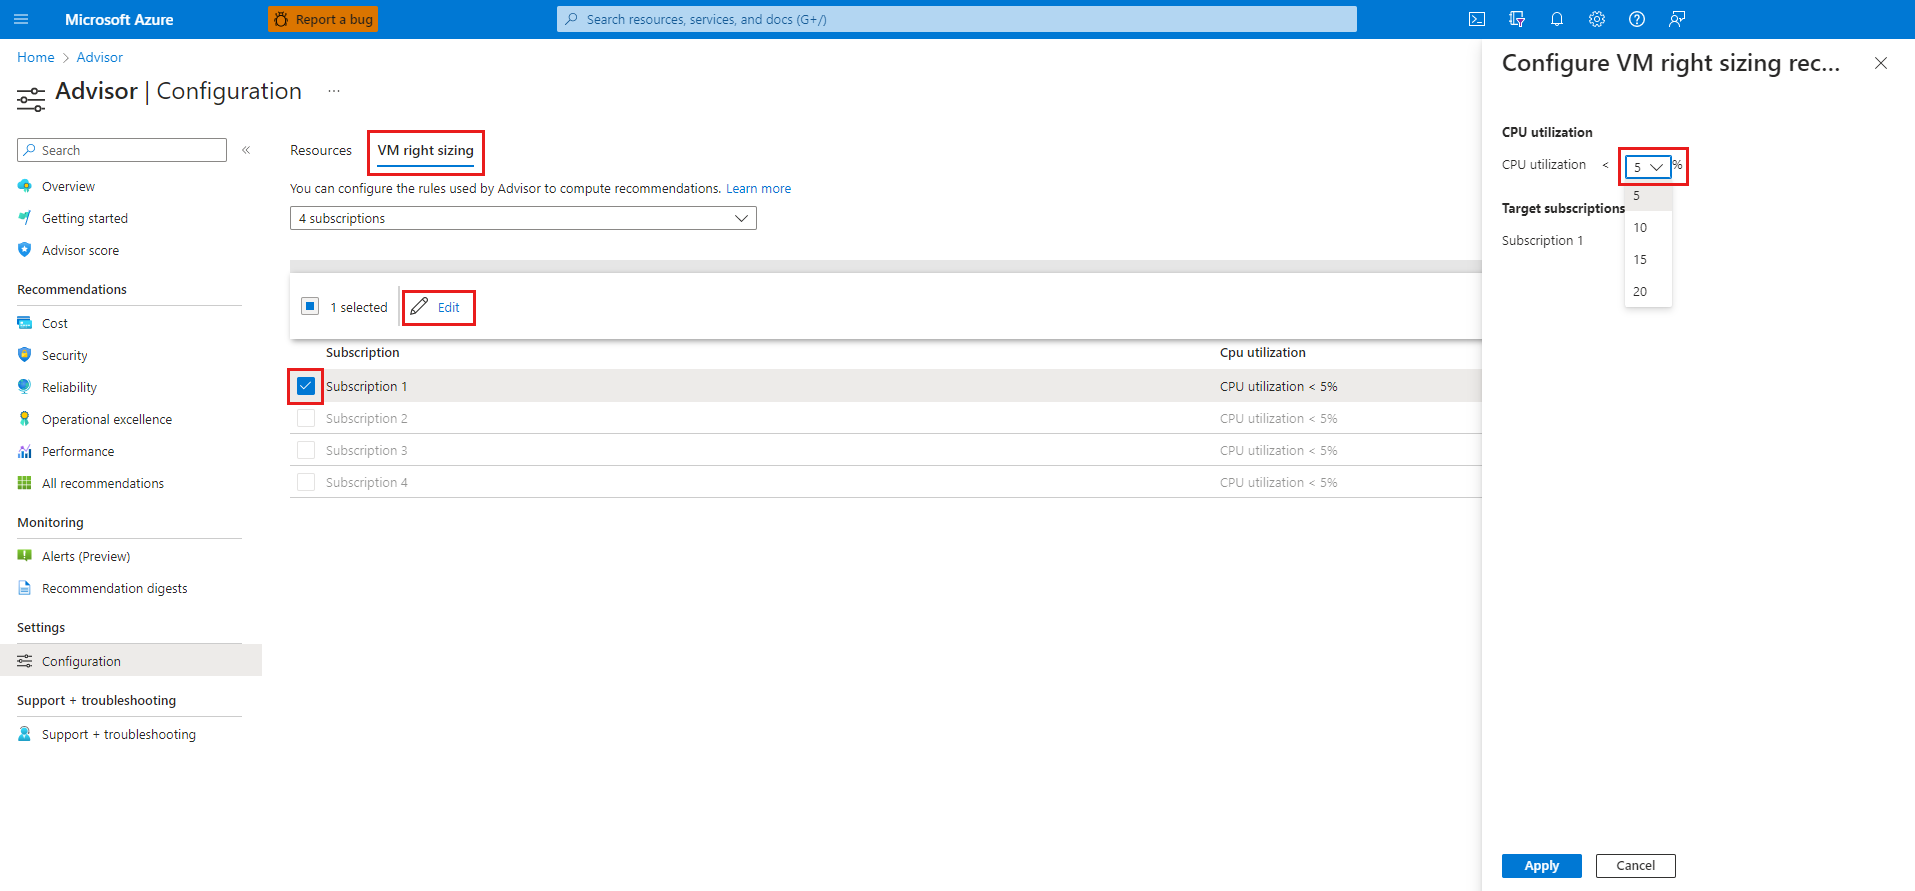Screen dimensions: 1915x891
Task: Click the Report a bug button
Action: [x=322, y=19]
